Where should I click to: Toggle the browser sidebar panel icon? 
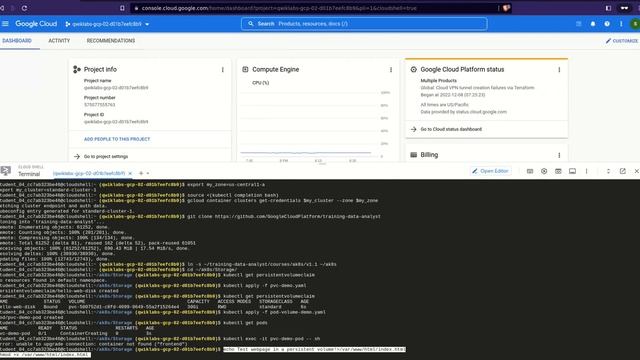tap(608, 8)
